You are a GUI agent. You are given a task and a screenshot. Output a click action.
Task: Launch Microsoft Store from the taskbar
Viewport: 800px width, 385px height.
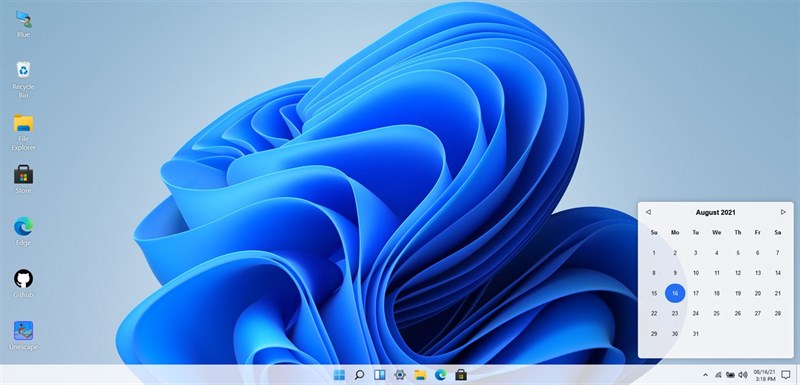pos(461,375)
